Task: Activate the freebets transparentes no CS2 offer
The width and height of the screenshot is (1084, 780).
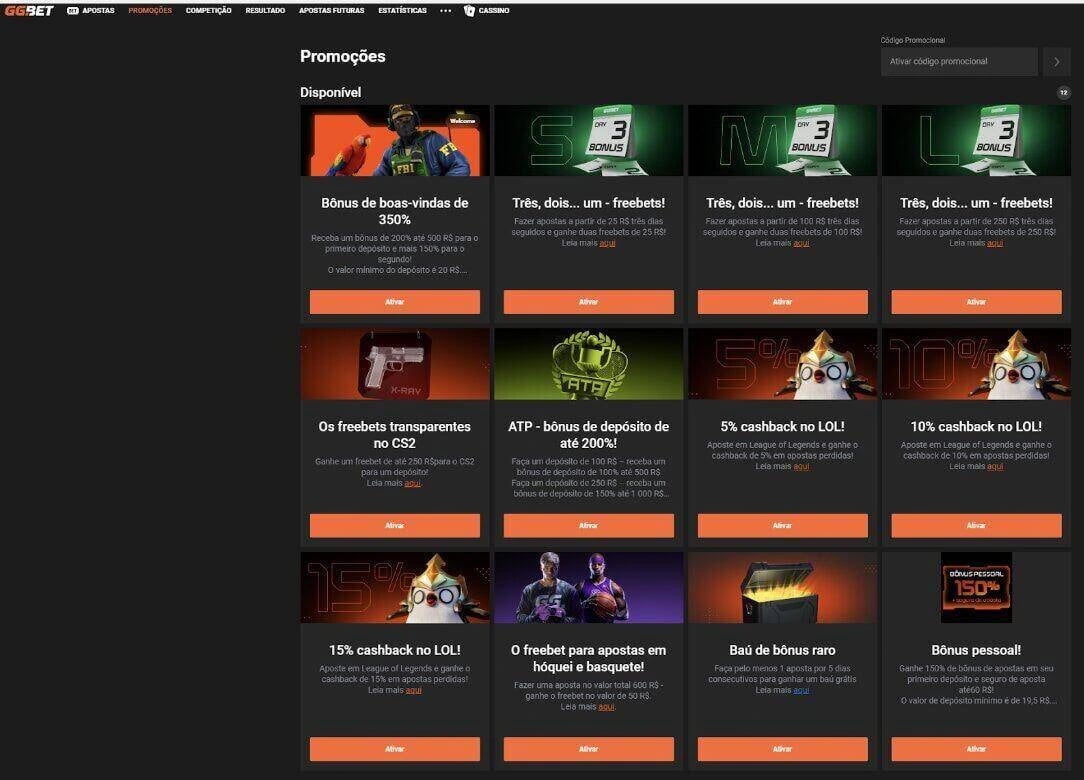Action: pyautogui.click(x=395, y=526)
